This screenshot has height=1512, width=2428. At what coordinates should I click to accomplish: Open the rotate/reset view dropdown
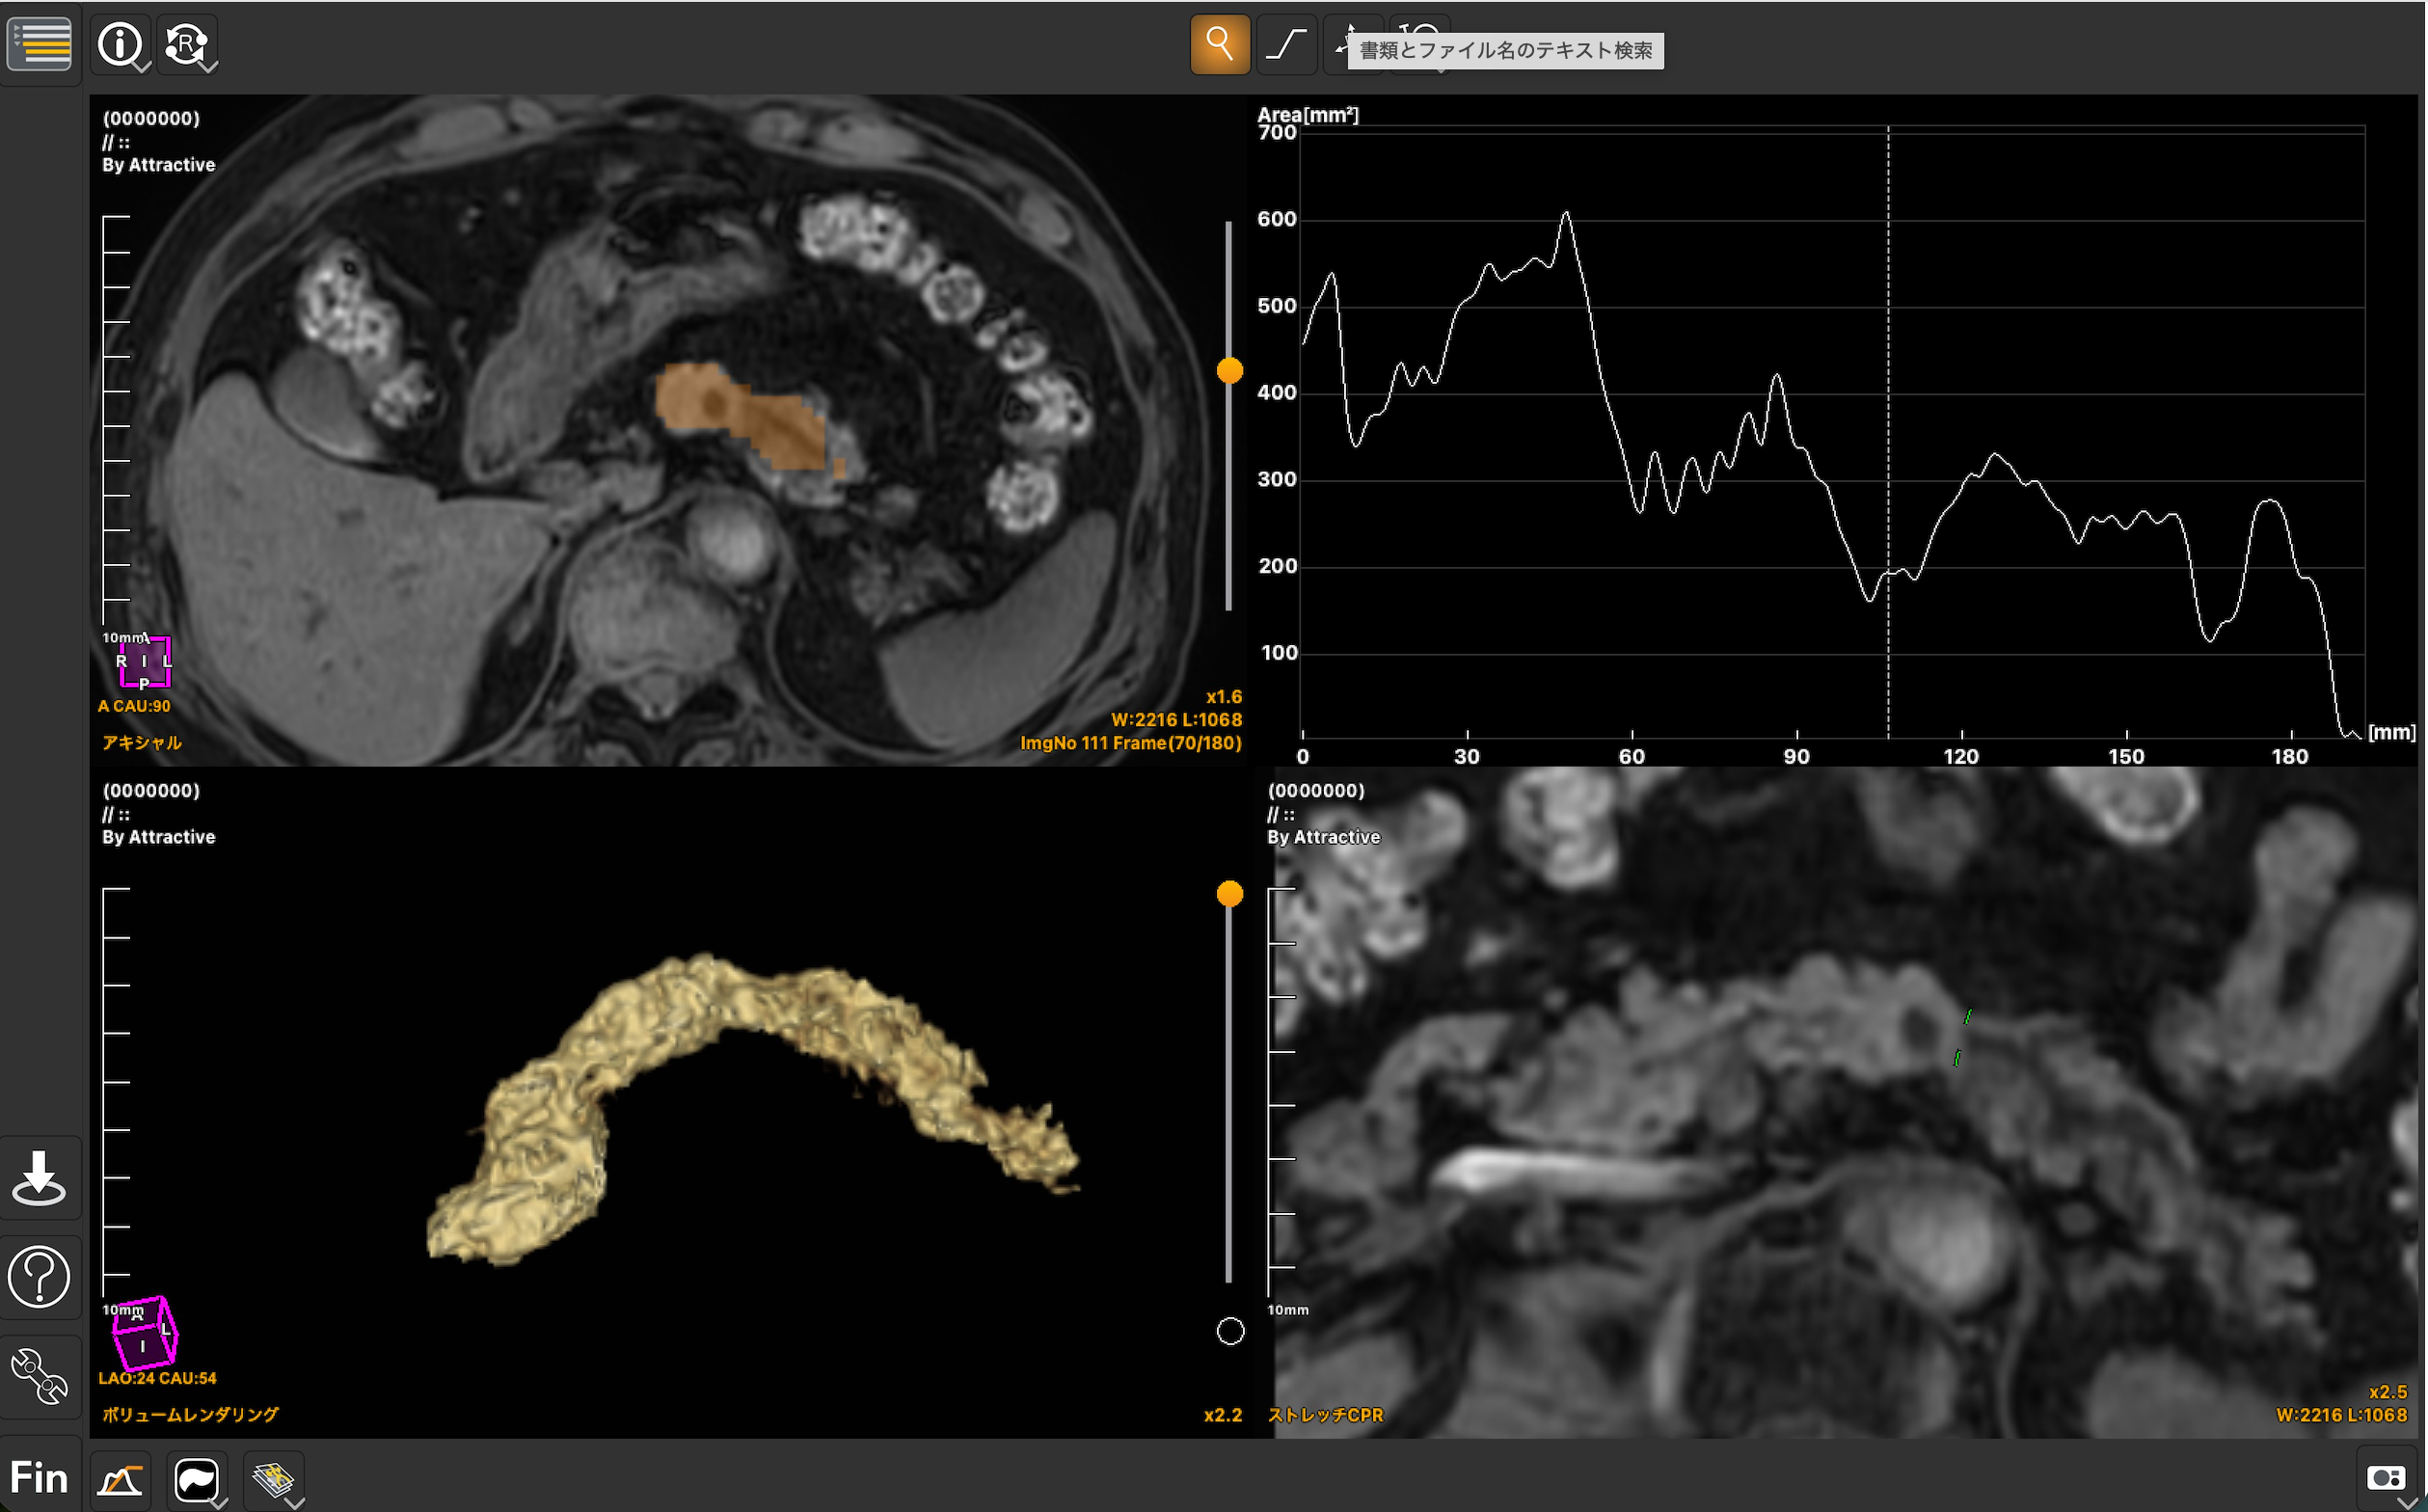pyautogui.click(x=188, y=45)
